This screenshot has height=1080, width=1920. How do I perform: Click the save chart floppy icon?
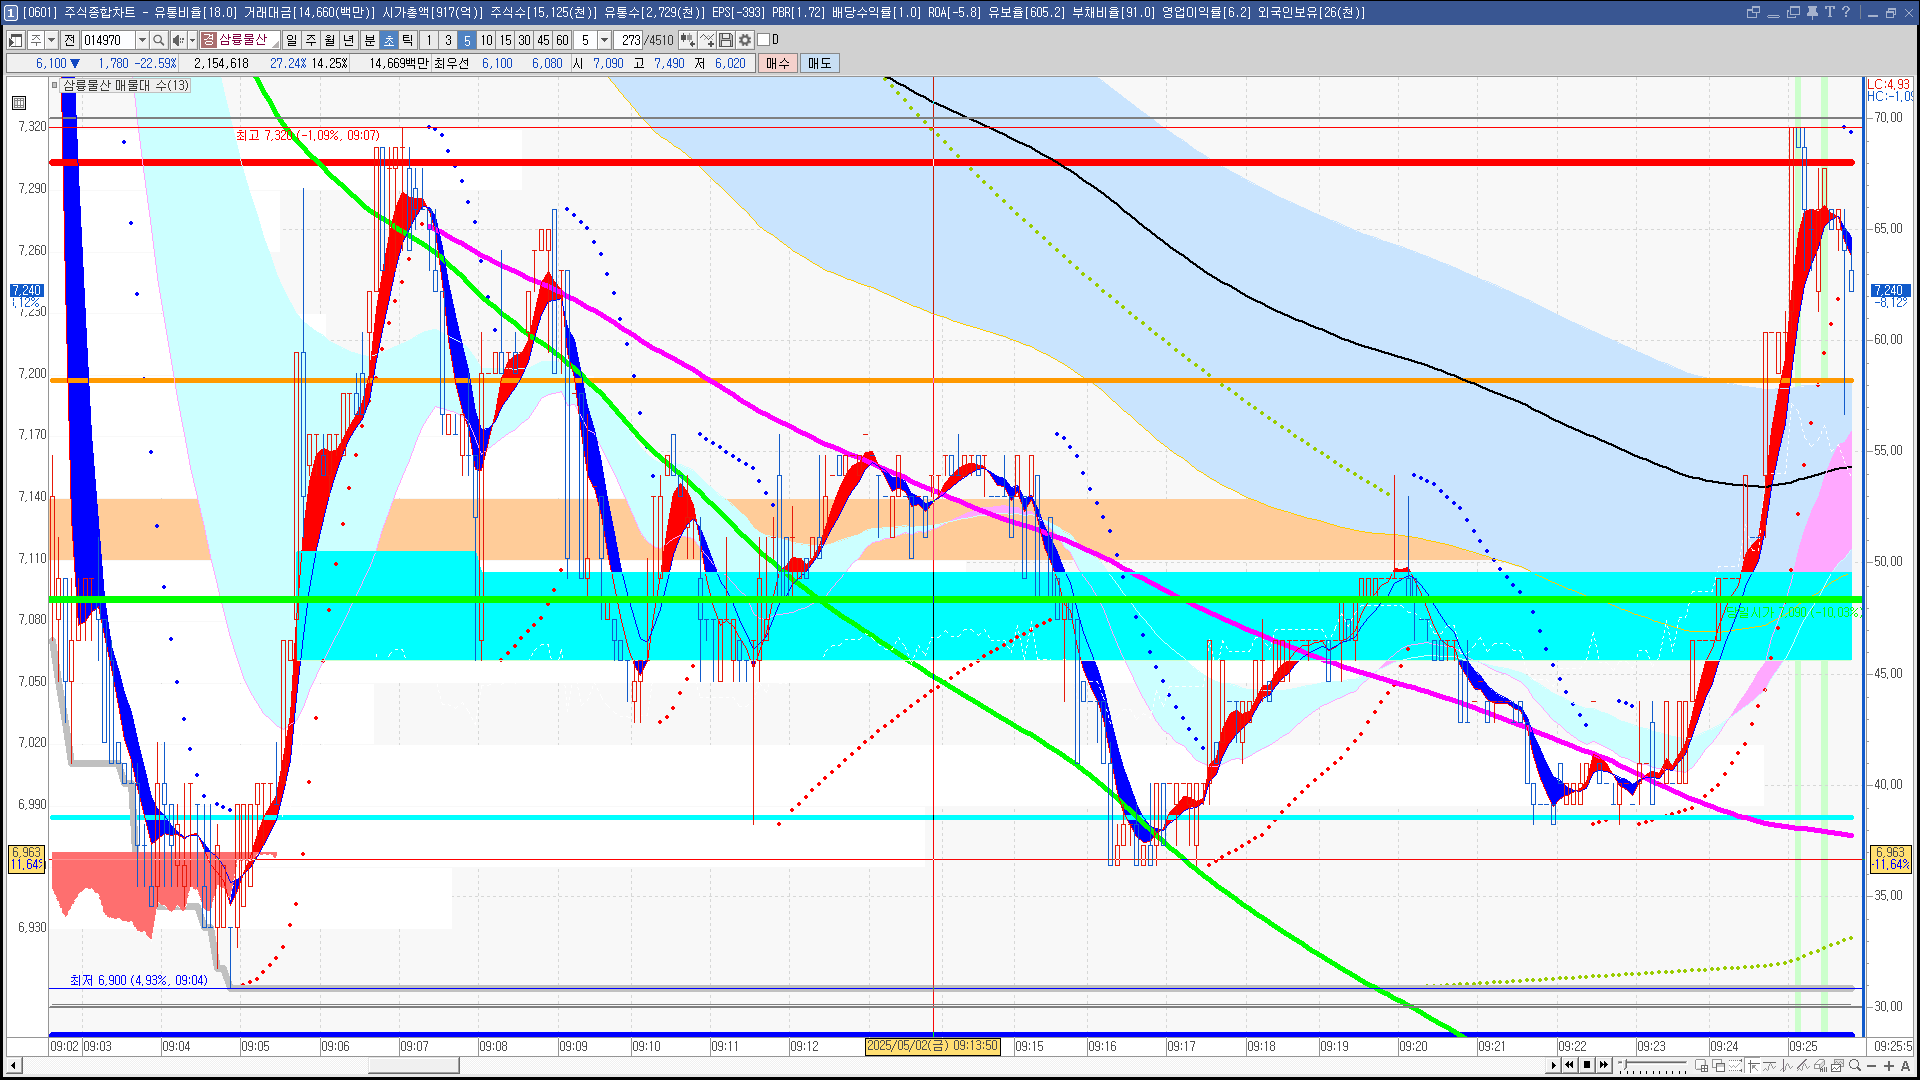726,40
